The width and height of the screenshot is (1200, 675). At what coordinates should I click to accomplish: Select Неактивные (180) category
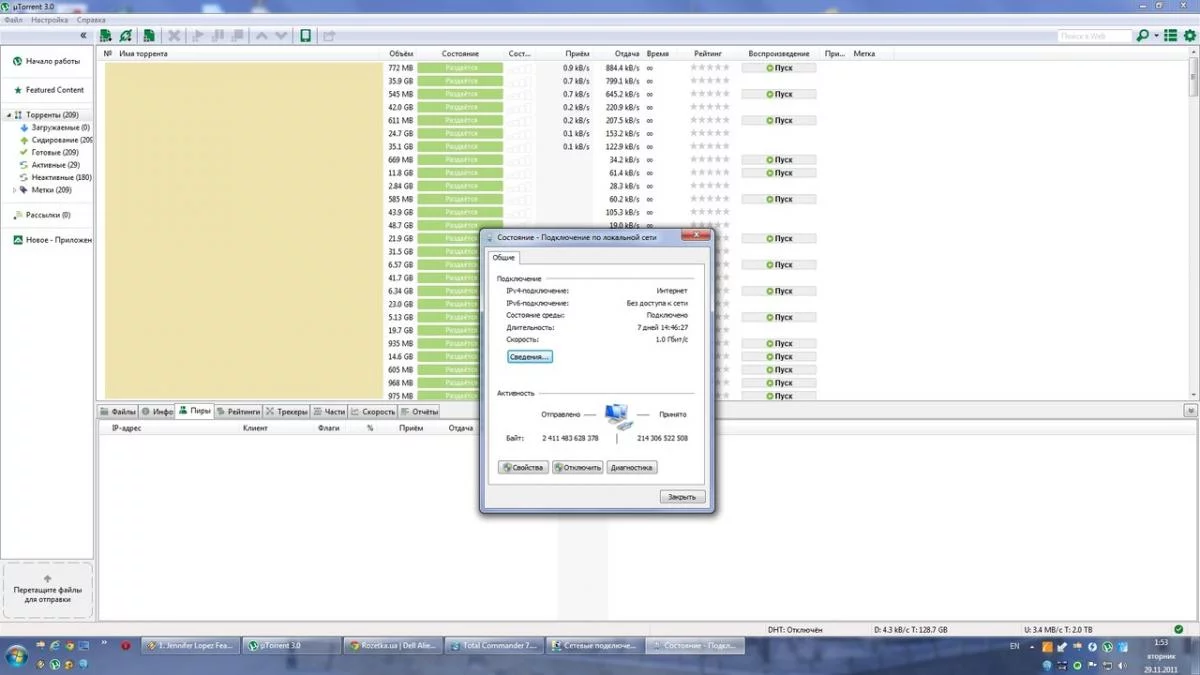[x=56, y=178]
